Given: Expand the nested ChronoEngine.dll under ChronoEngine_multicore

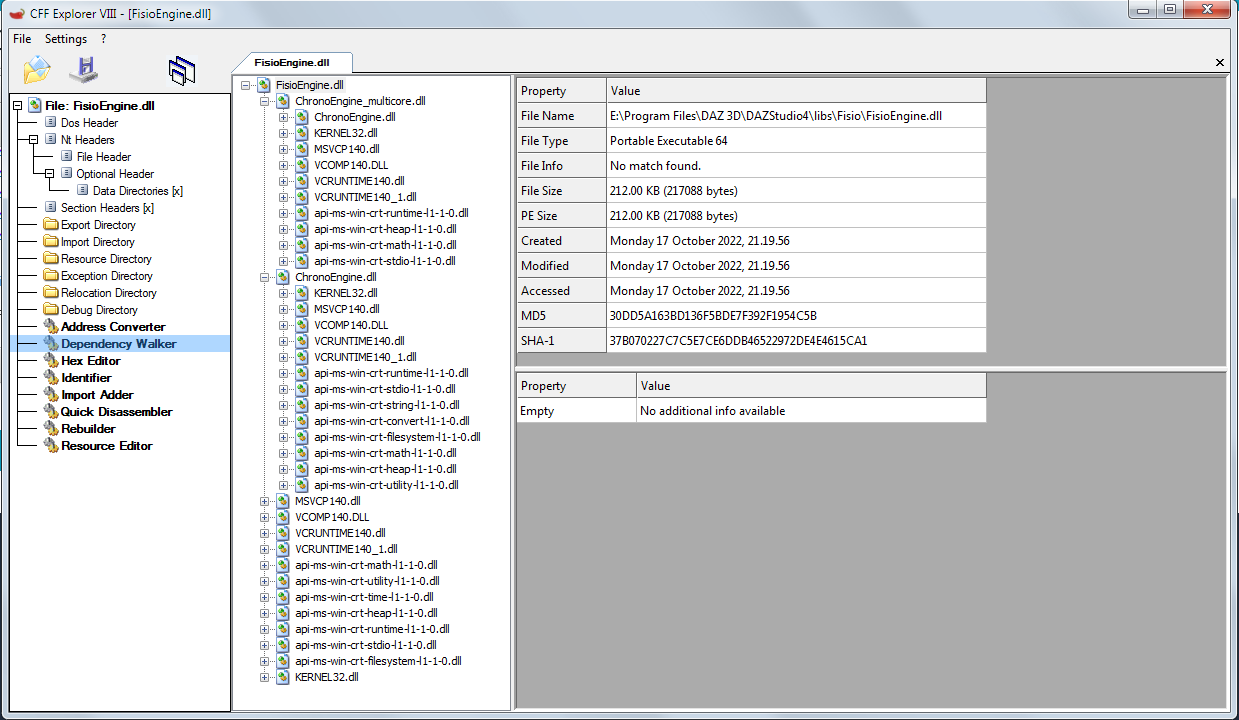Looking at the screenshot, I should 284,117.
